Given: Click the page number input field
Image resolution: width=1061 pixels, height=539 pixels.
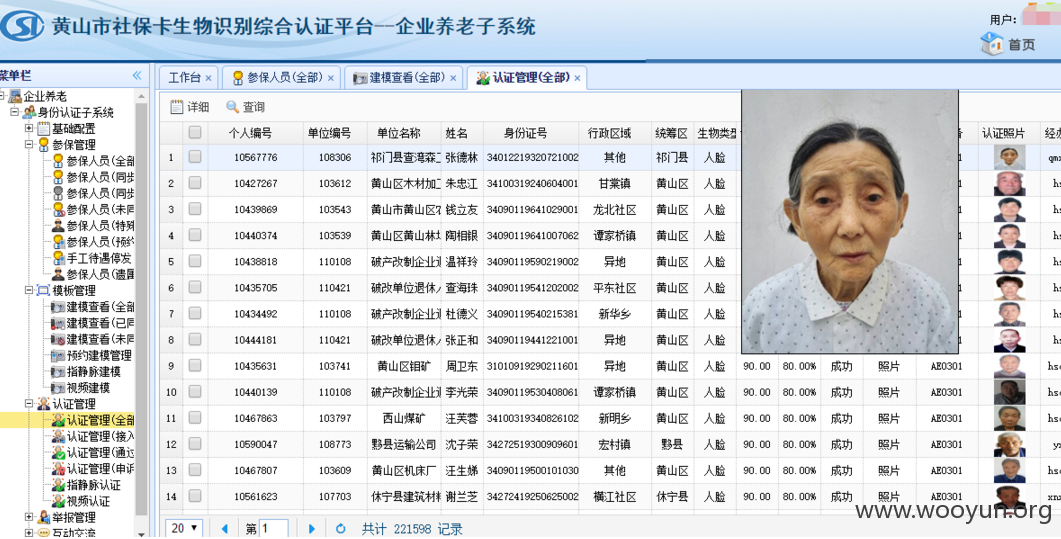Looking at the screenshot, I should (x=274, y=528).
